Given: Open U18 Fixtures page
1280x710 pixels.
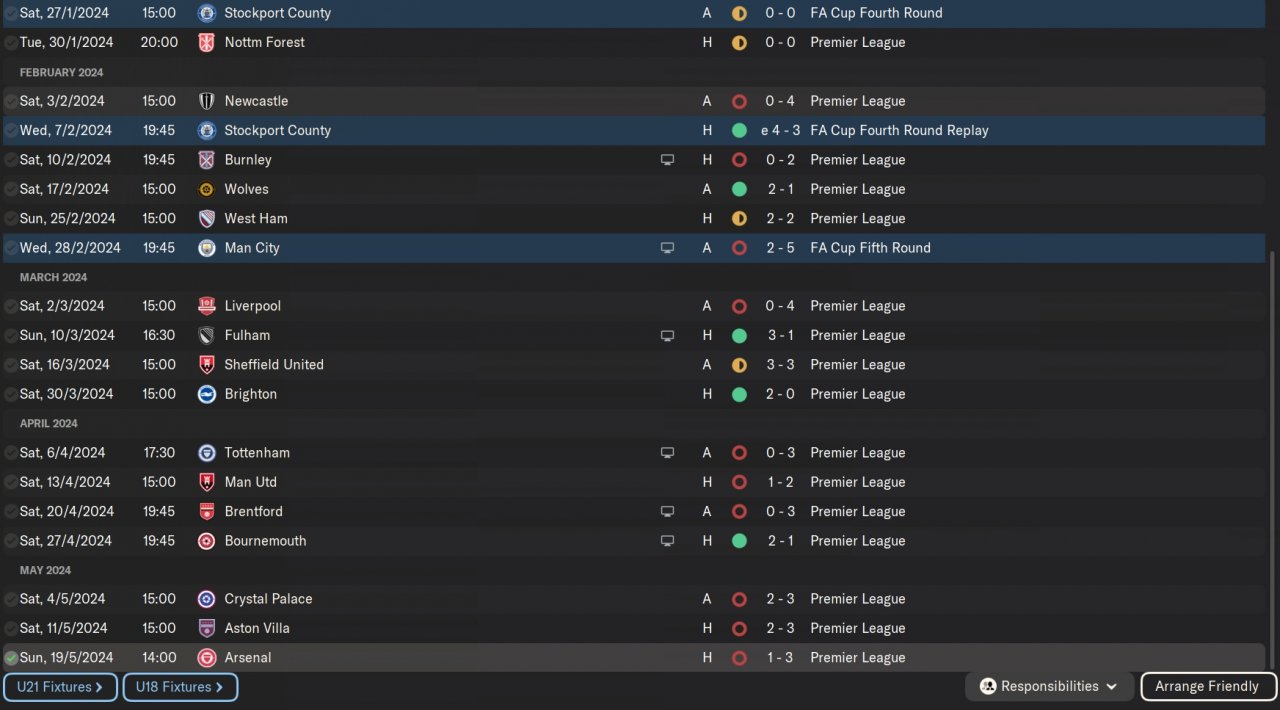Looking at the screenshot, I should pyautogui.click(x=180, y=687).
